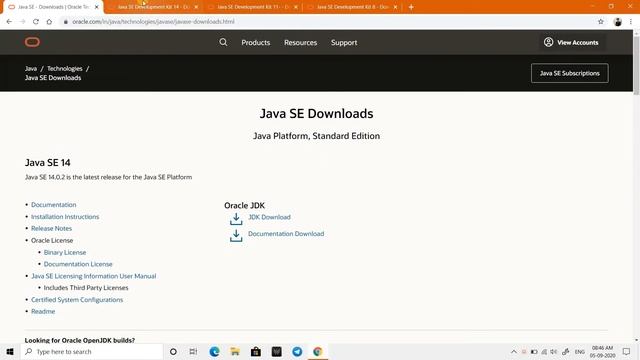Open the Windows Start menu
640x360 pixels.
coord(10,351)
